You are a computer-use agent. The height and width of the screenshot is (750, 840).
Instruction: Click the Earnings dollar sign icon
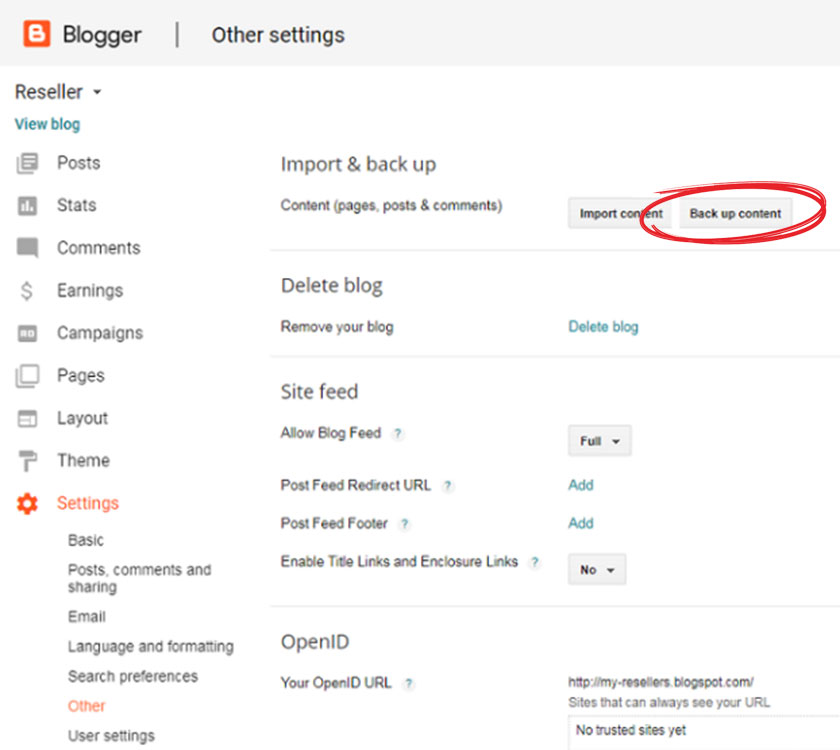(x=28, y=291)
